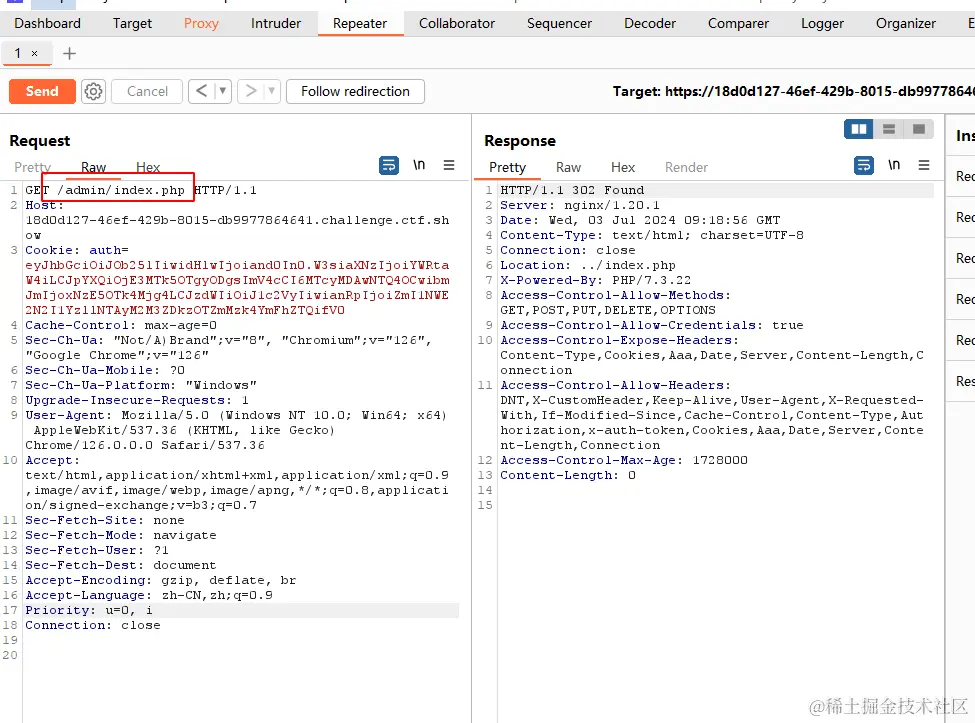The image size is (975, 723).
Task: Go back to previous request arrow
Action: tap(201, 91)
